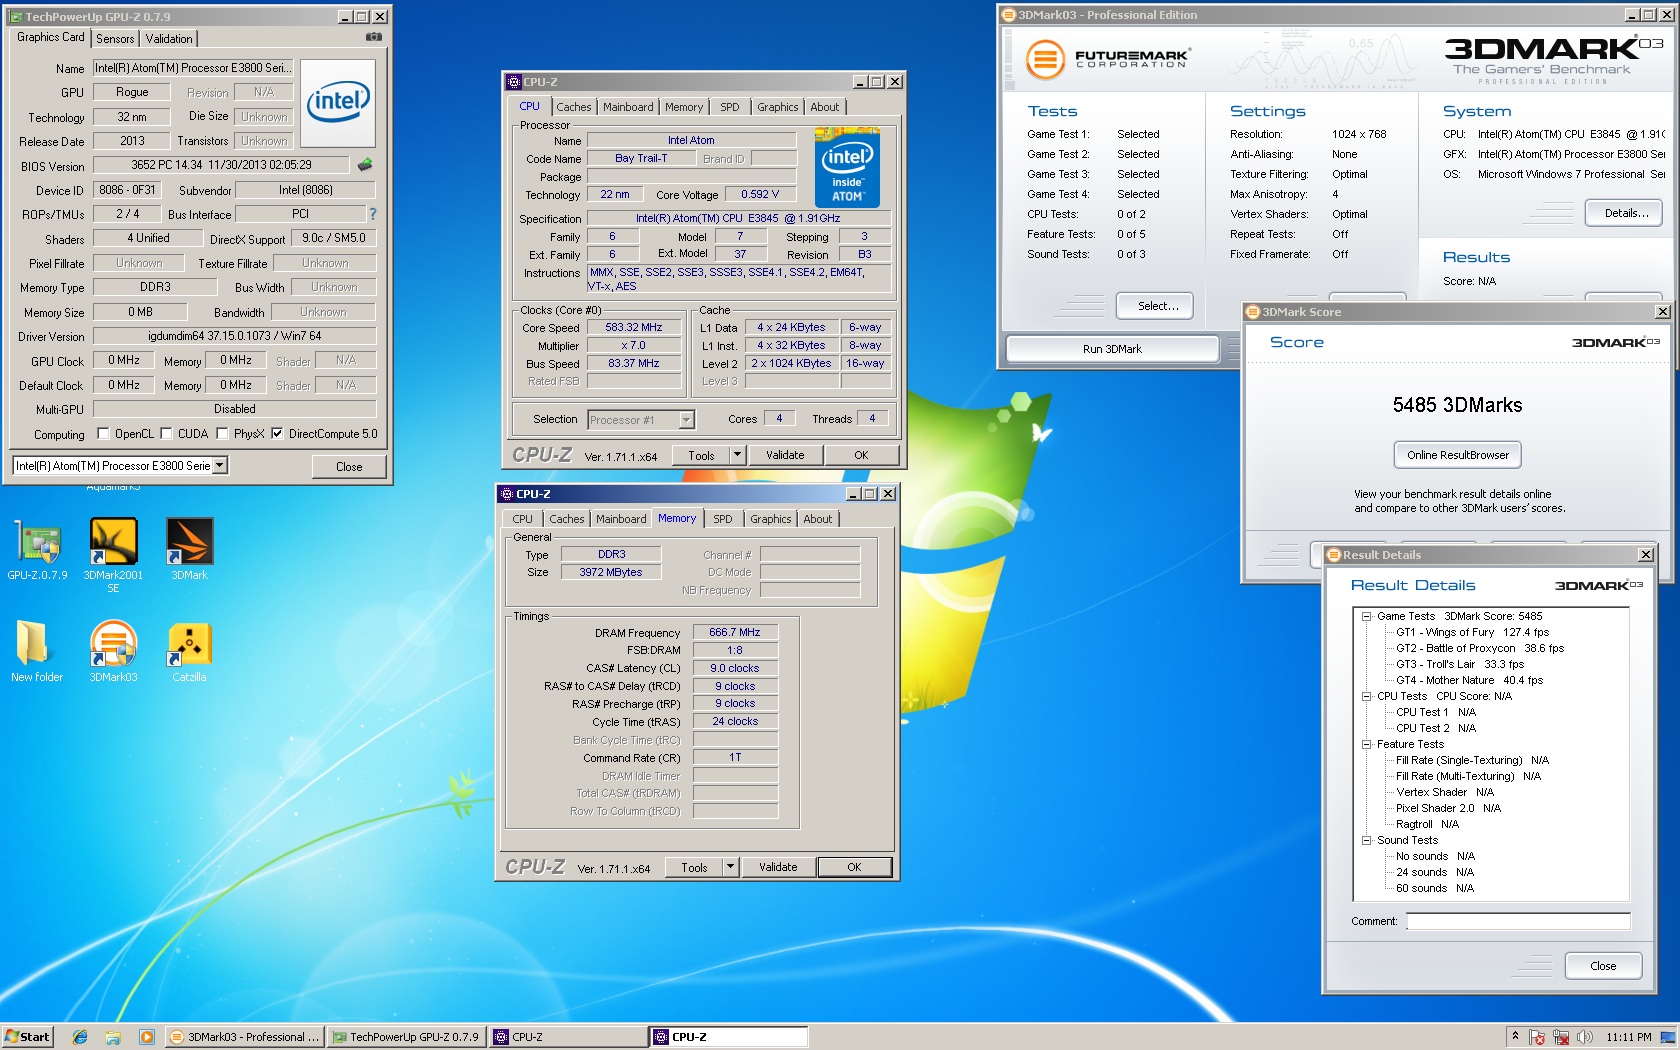Click the GPU-Z screenshot camera icon
Screen dimensions: 1680x1050
374,37
